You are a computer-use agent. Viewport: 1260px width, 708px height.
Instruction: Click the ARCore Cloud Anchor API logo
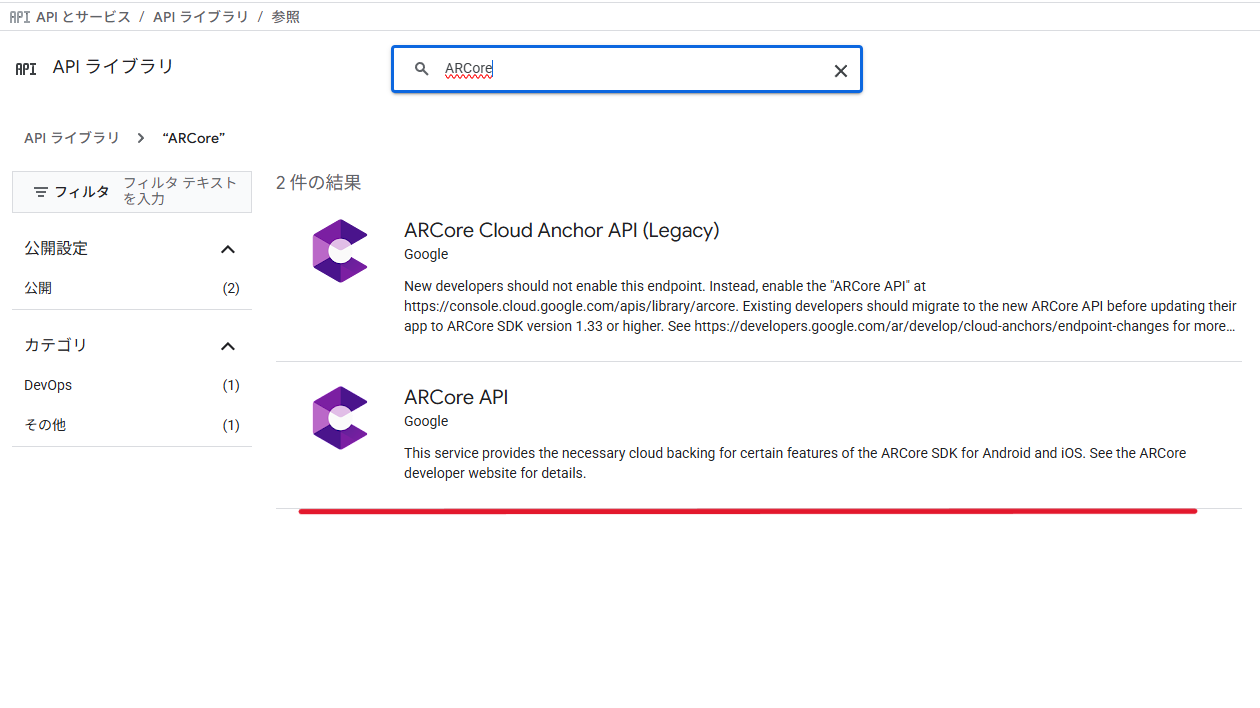pos(340,251)
